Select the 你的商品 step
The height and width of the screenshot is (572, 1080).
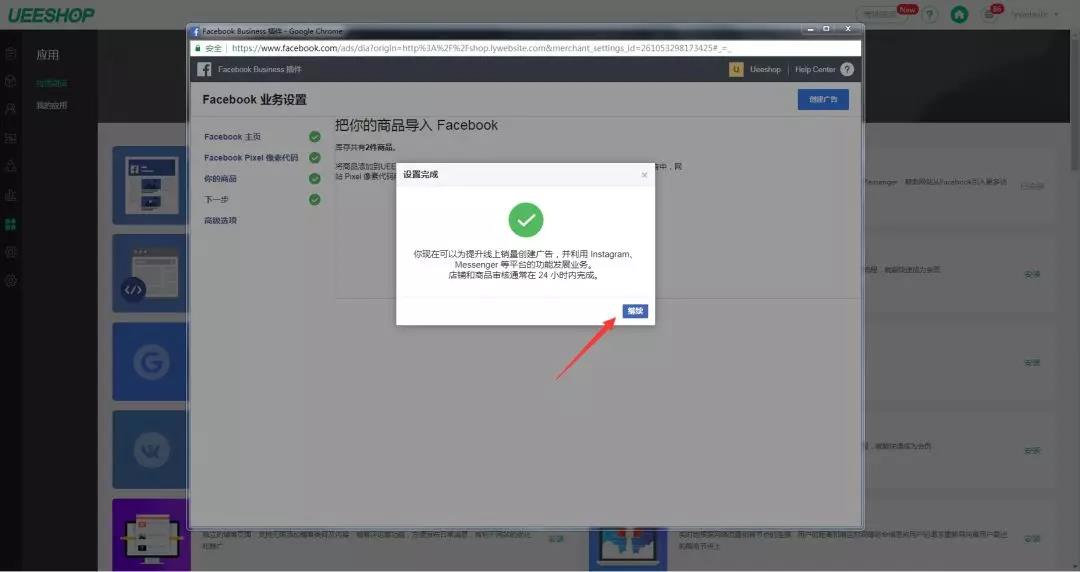220,178
